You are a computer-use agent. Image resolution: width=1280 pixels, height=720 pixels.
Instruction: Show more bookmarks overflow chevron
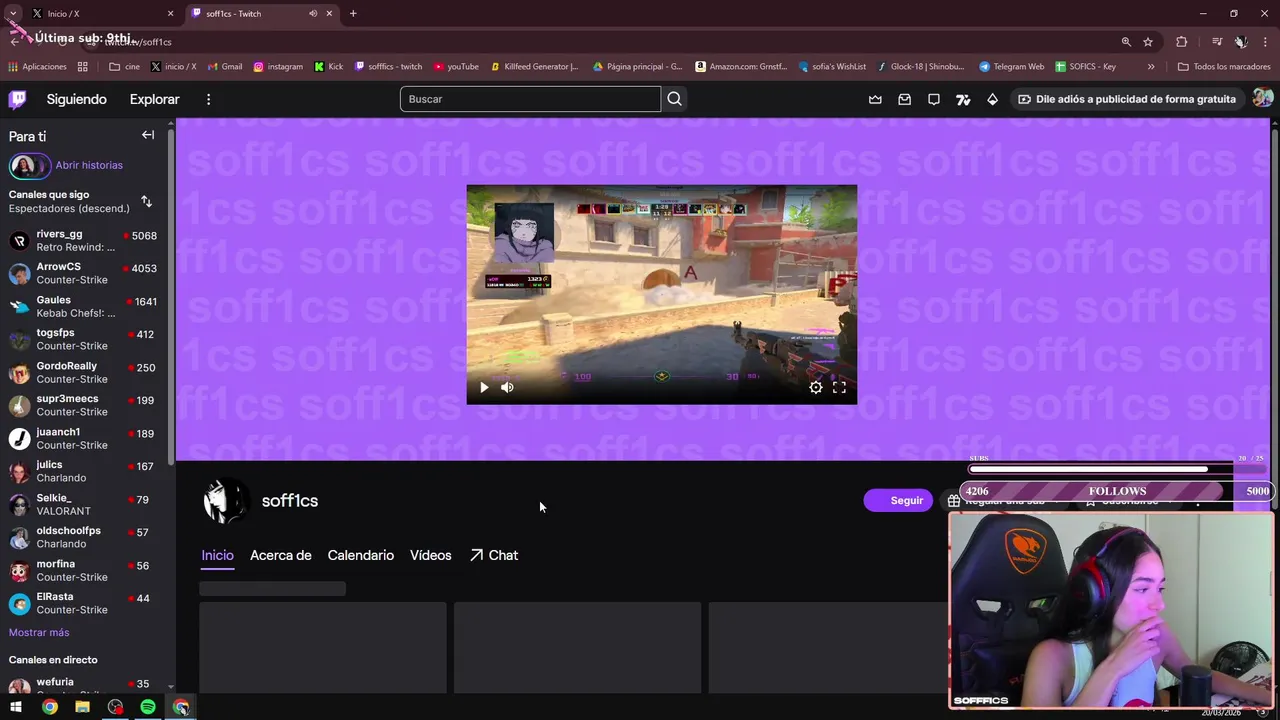[x=1151, y=67]
